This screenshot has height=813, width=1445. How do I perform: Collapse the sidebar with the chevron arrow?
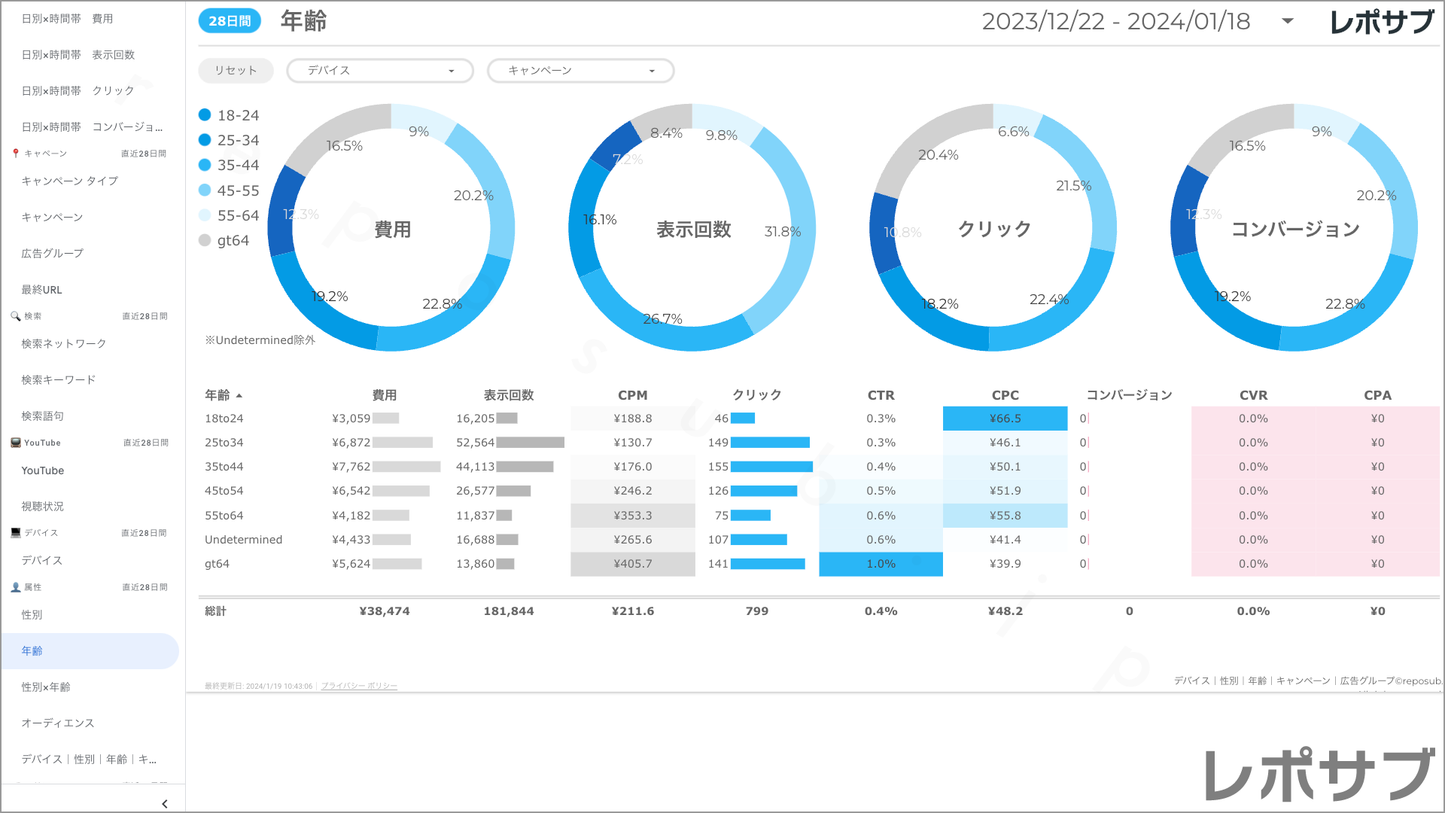click(164, 803)
